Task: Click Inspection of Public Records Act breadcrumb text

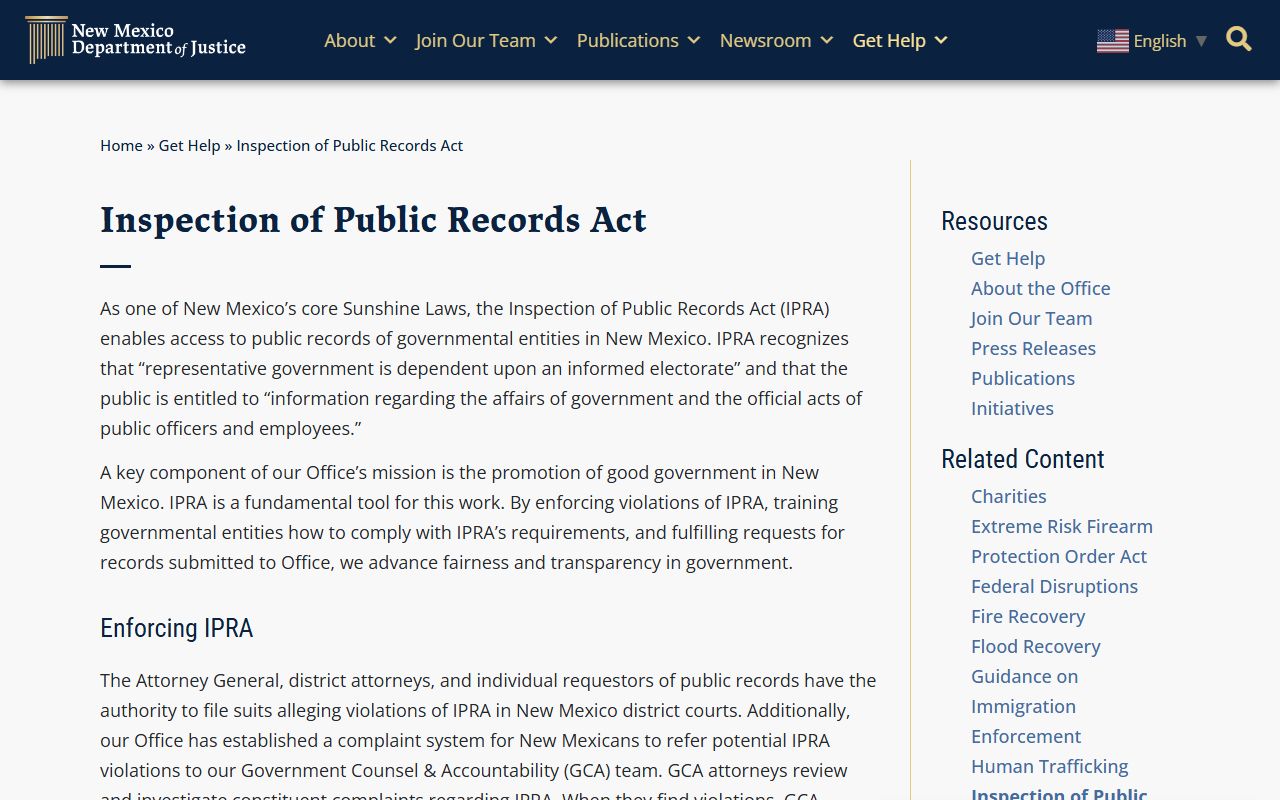Action: [x=349, y=145]
